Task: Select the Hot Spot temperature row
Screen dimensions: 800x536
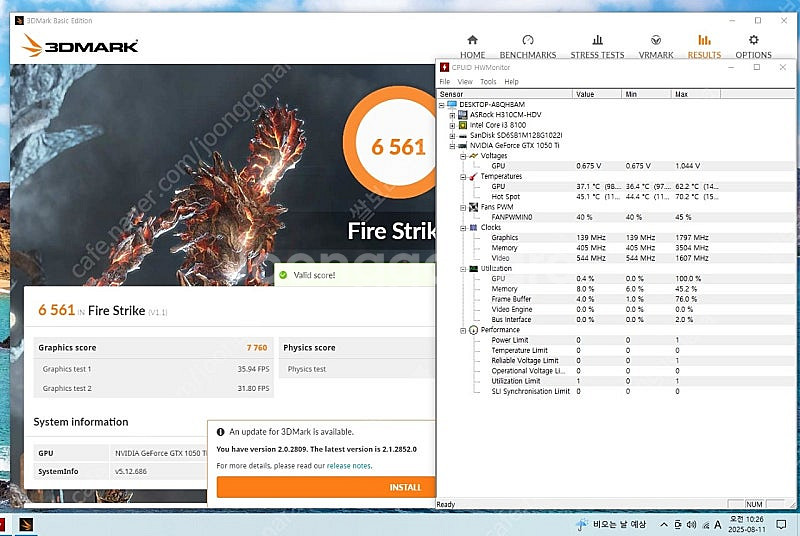Action: coord(616,197)
